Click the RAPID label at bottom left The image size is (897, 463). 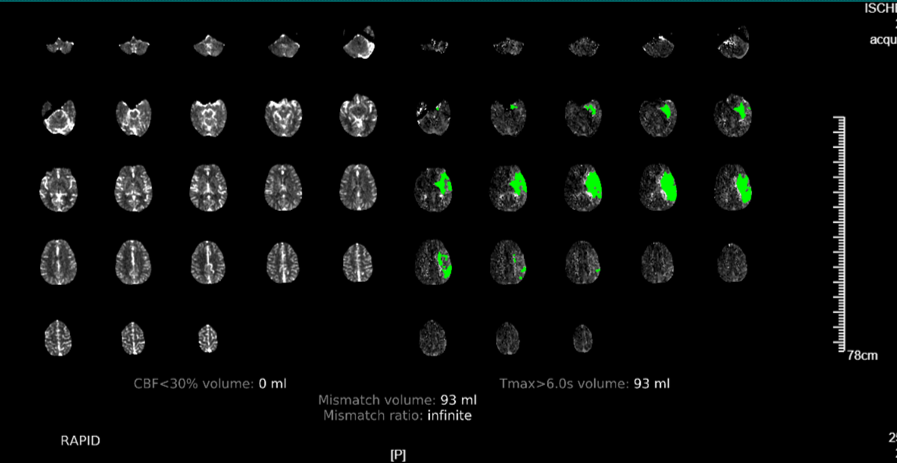[x=81, y=440]
